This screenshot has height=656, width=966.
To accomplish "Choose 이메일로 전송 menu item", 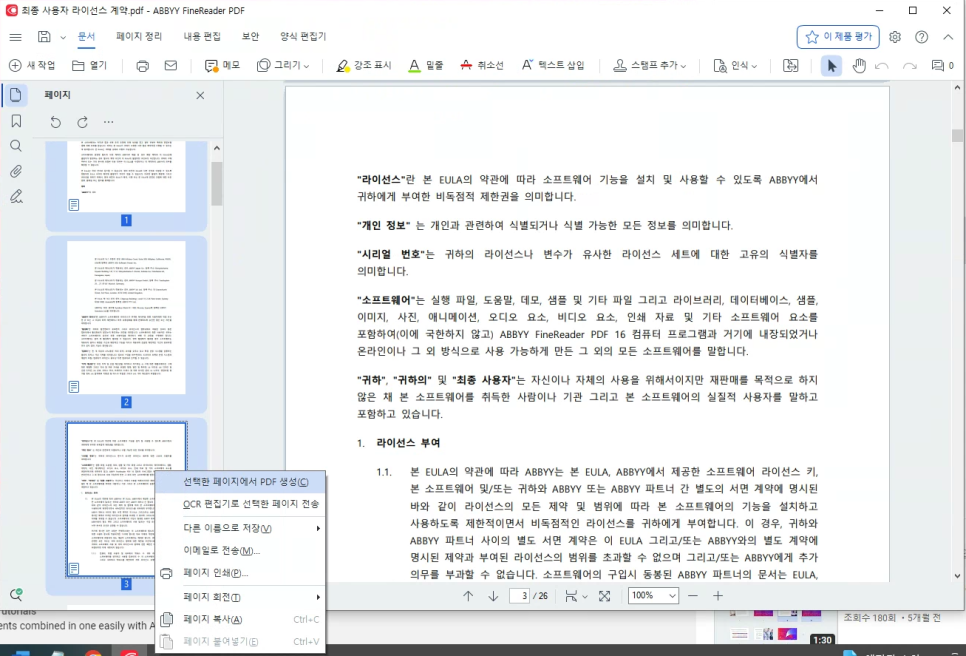I will tap(240, 551).
